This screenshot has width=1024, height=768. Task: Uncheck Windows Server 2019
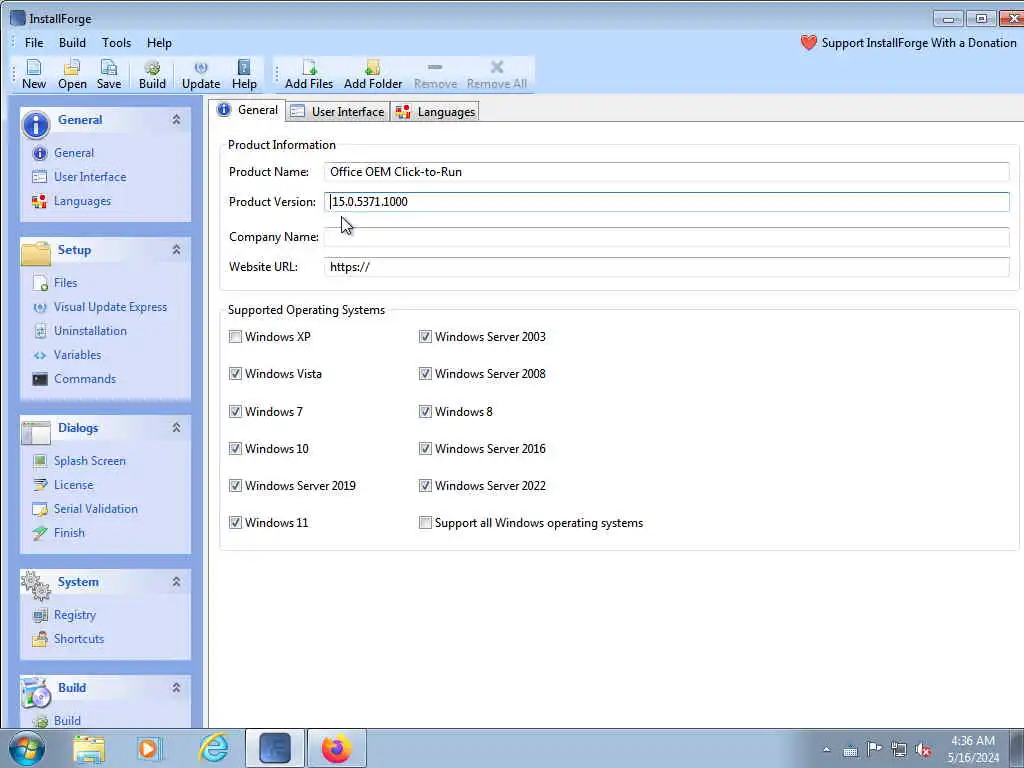click(x=235, y=486)
